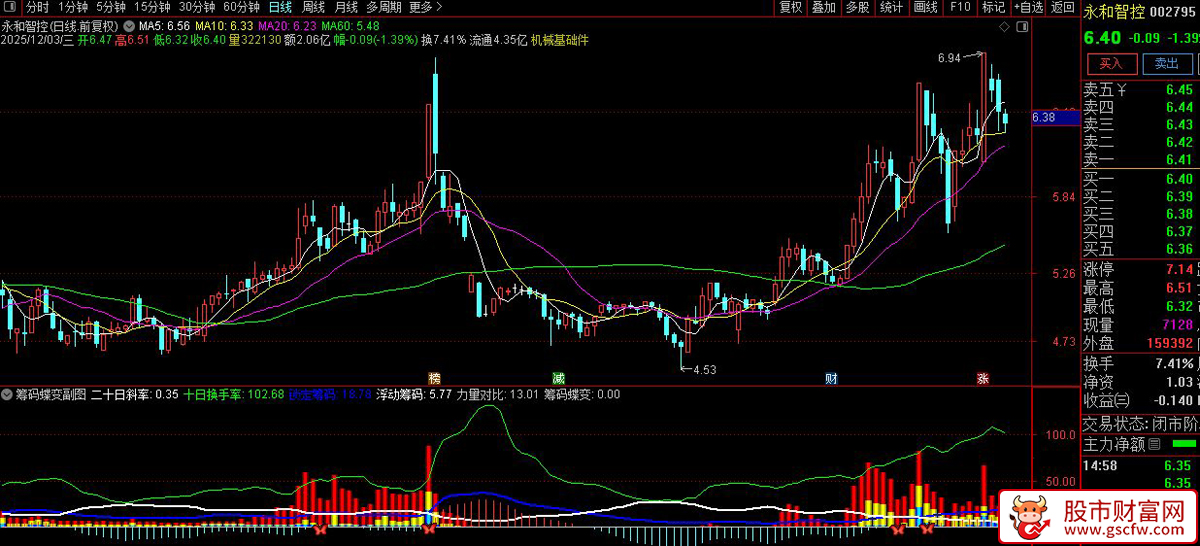
Task: Click the 换手 turnover row
Action: 1140,363
